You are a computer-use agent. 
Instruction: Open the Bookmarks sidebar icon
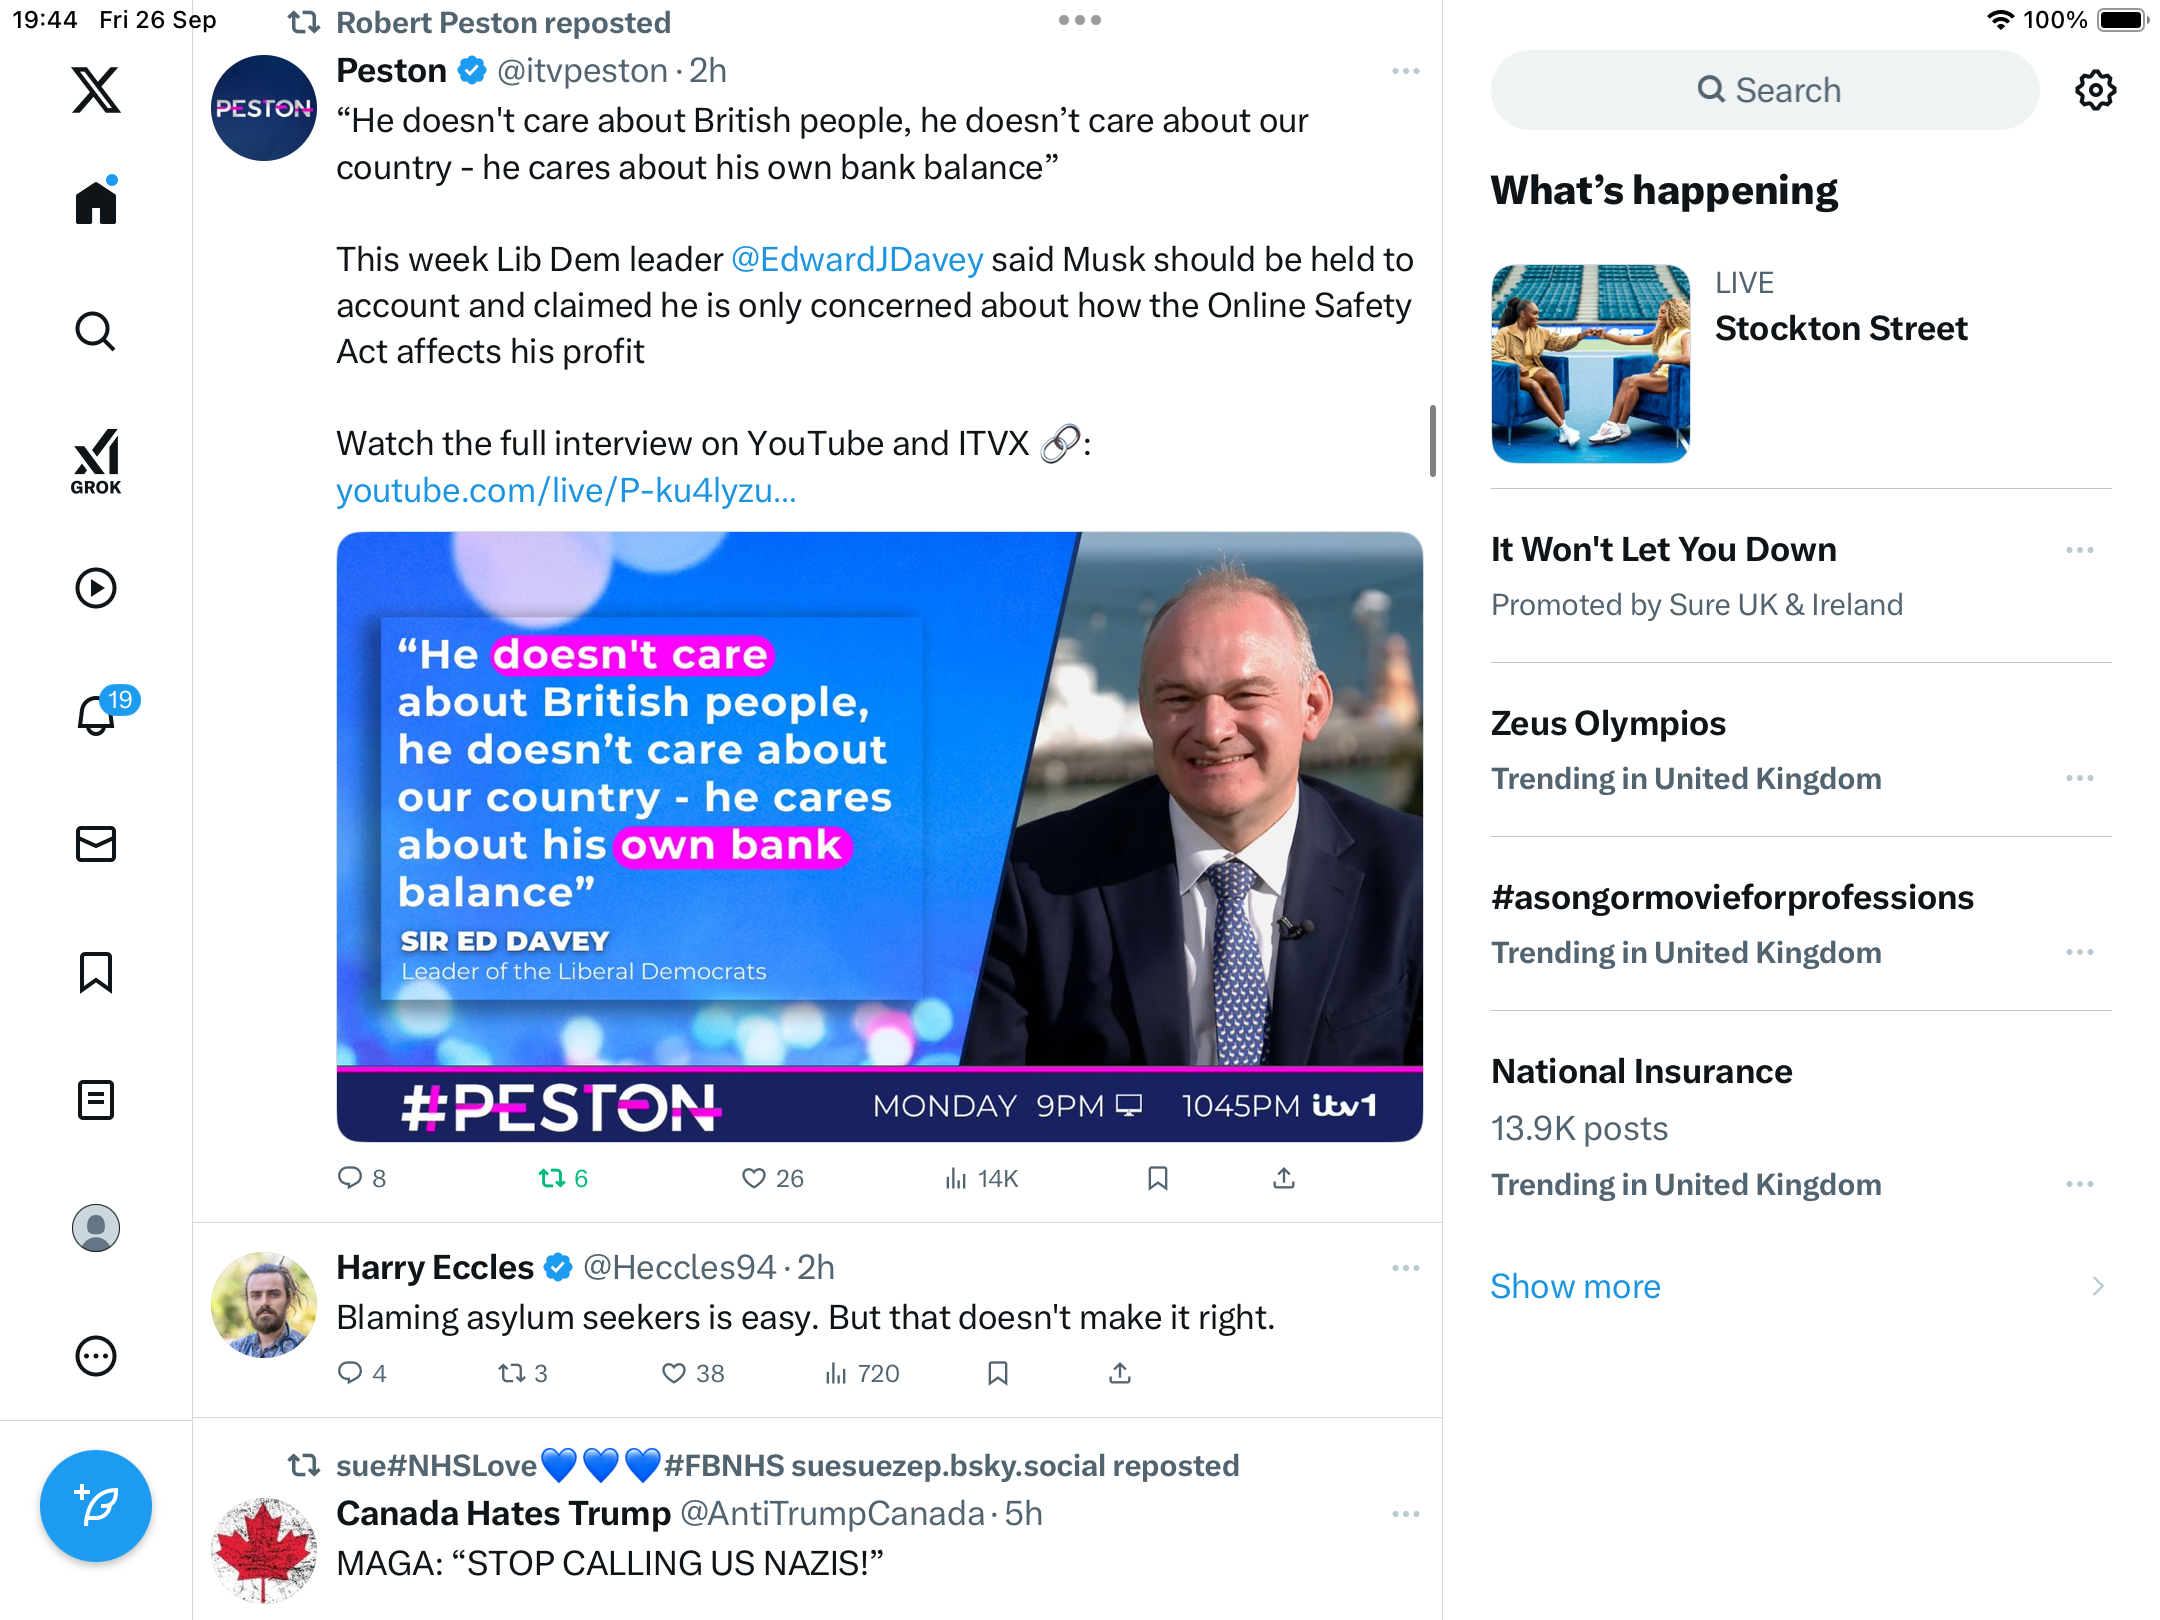(x=96, y=972)
